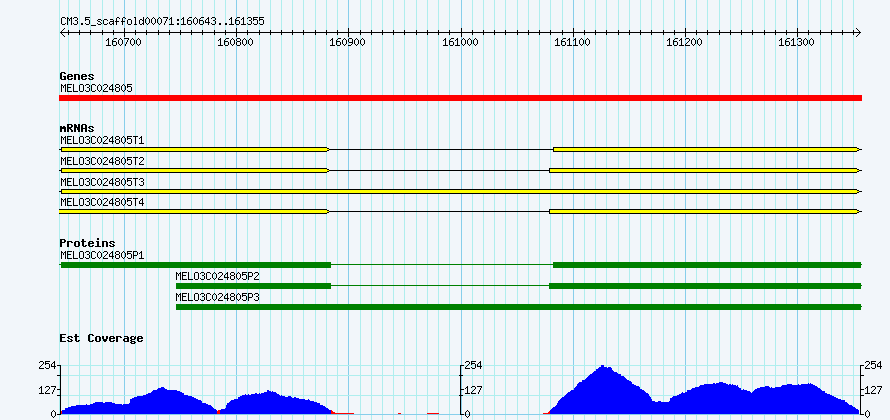This screenshot has height=420, width=890.
Task: Click the 254 label on the left coverage axis
Action: [46, 366]
